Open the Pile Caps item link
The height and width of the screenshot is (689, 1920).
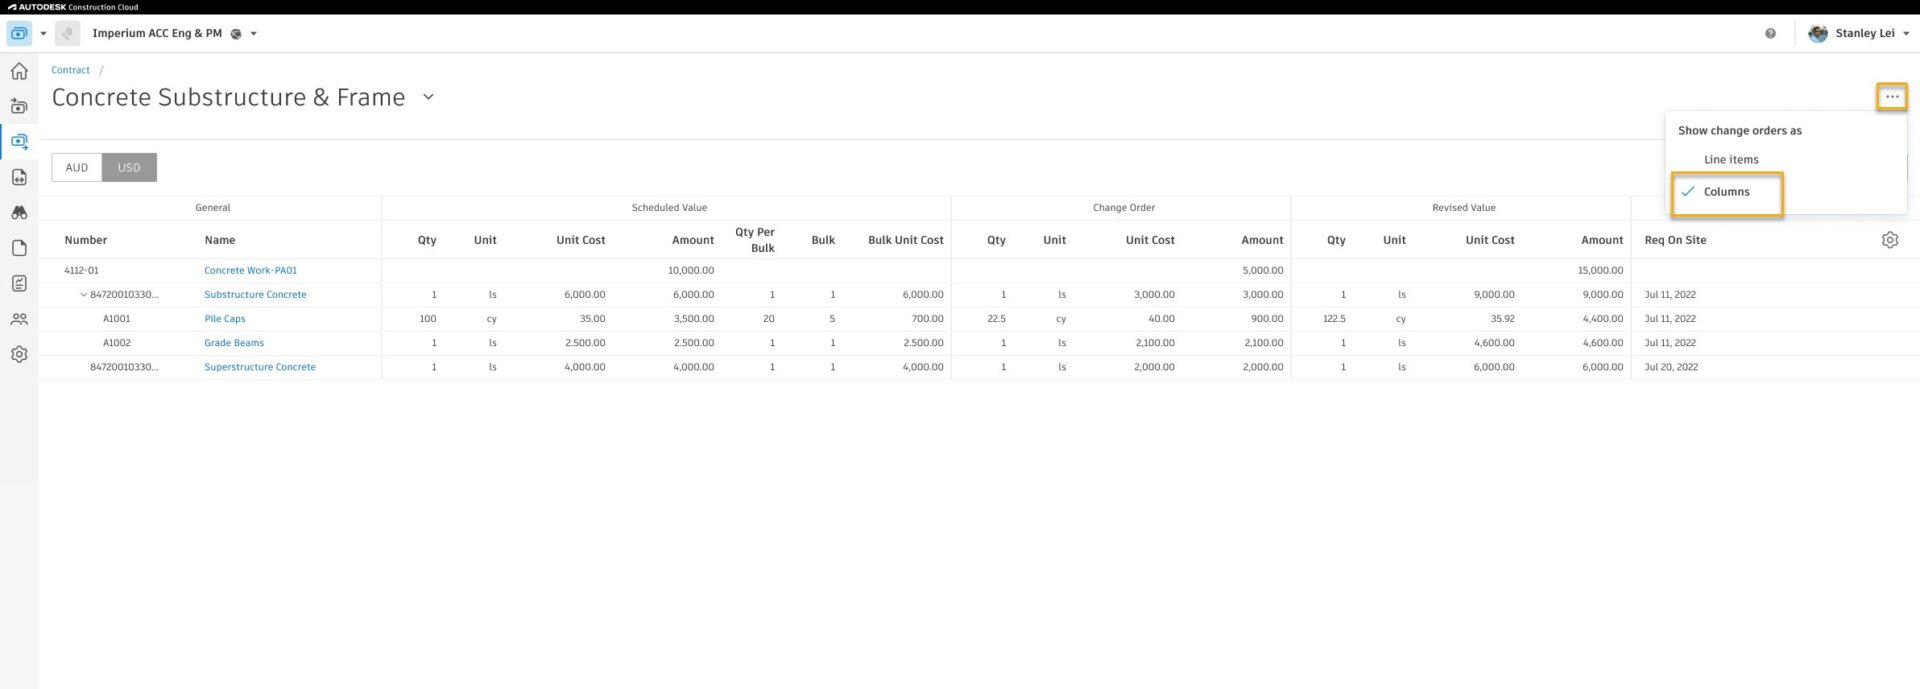click(224, 319)
